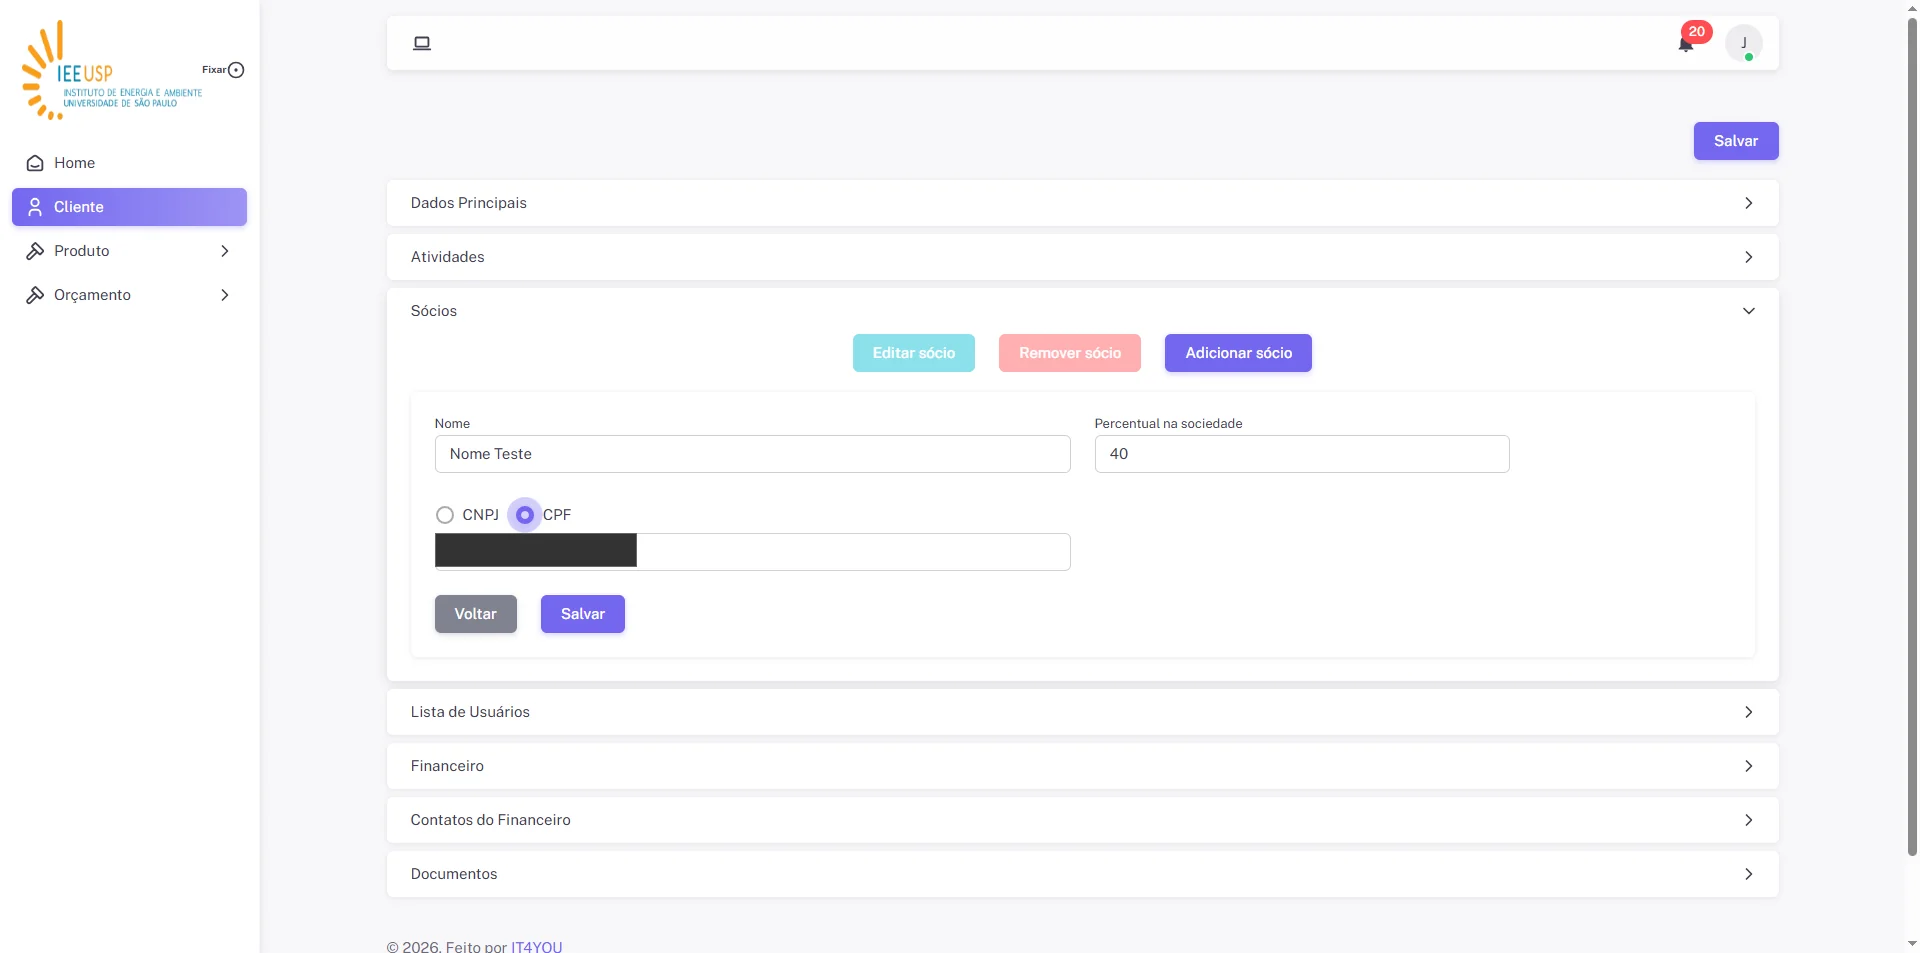Viewport: 1920px width, 953px height.
Task: Expand the Dados Principais section
Action: pyautogui.click(x=1082, y=203)
